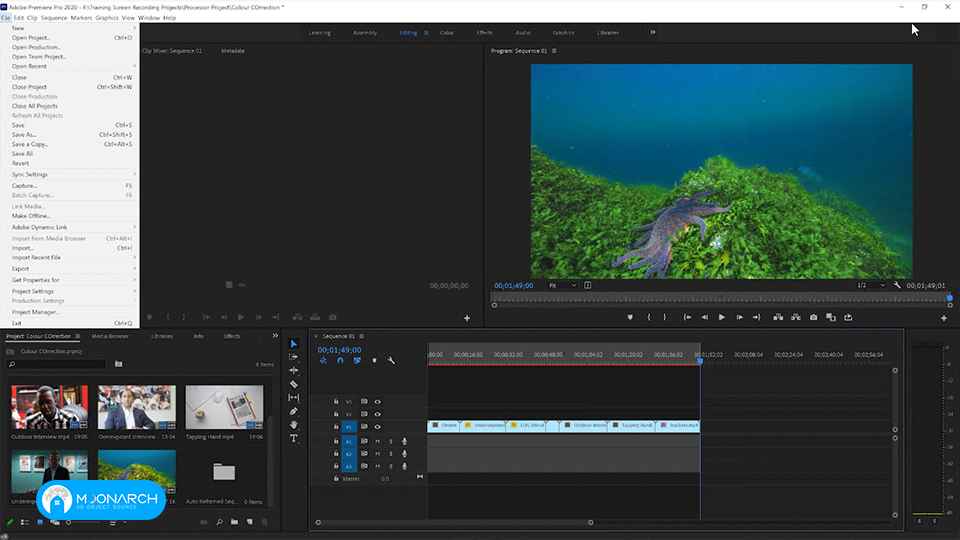Switch Project panel to List view
Image resolution: width=960 pixels, height=540 pixels.
(x=25, y=522)
